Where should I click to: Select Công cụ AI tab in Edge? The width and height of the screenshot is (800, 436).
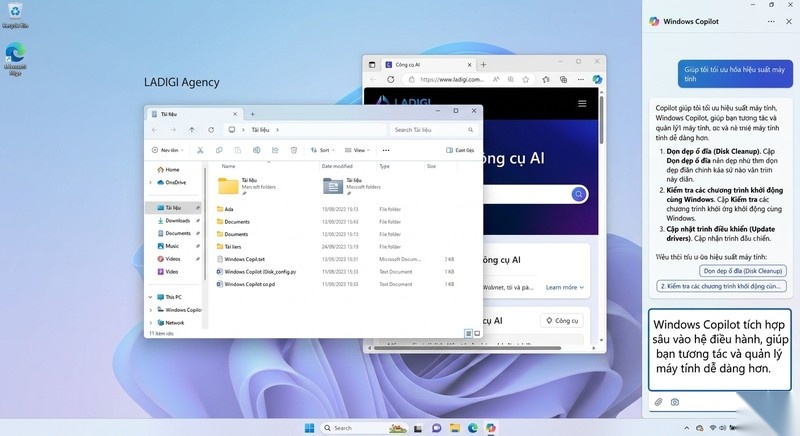point(428,65)
